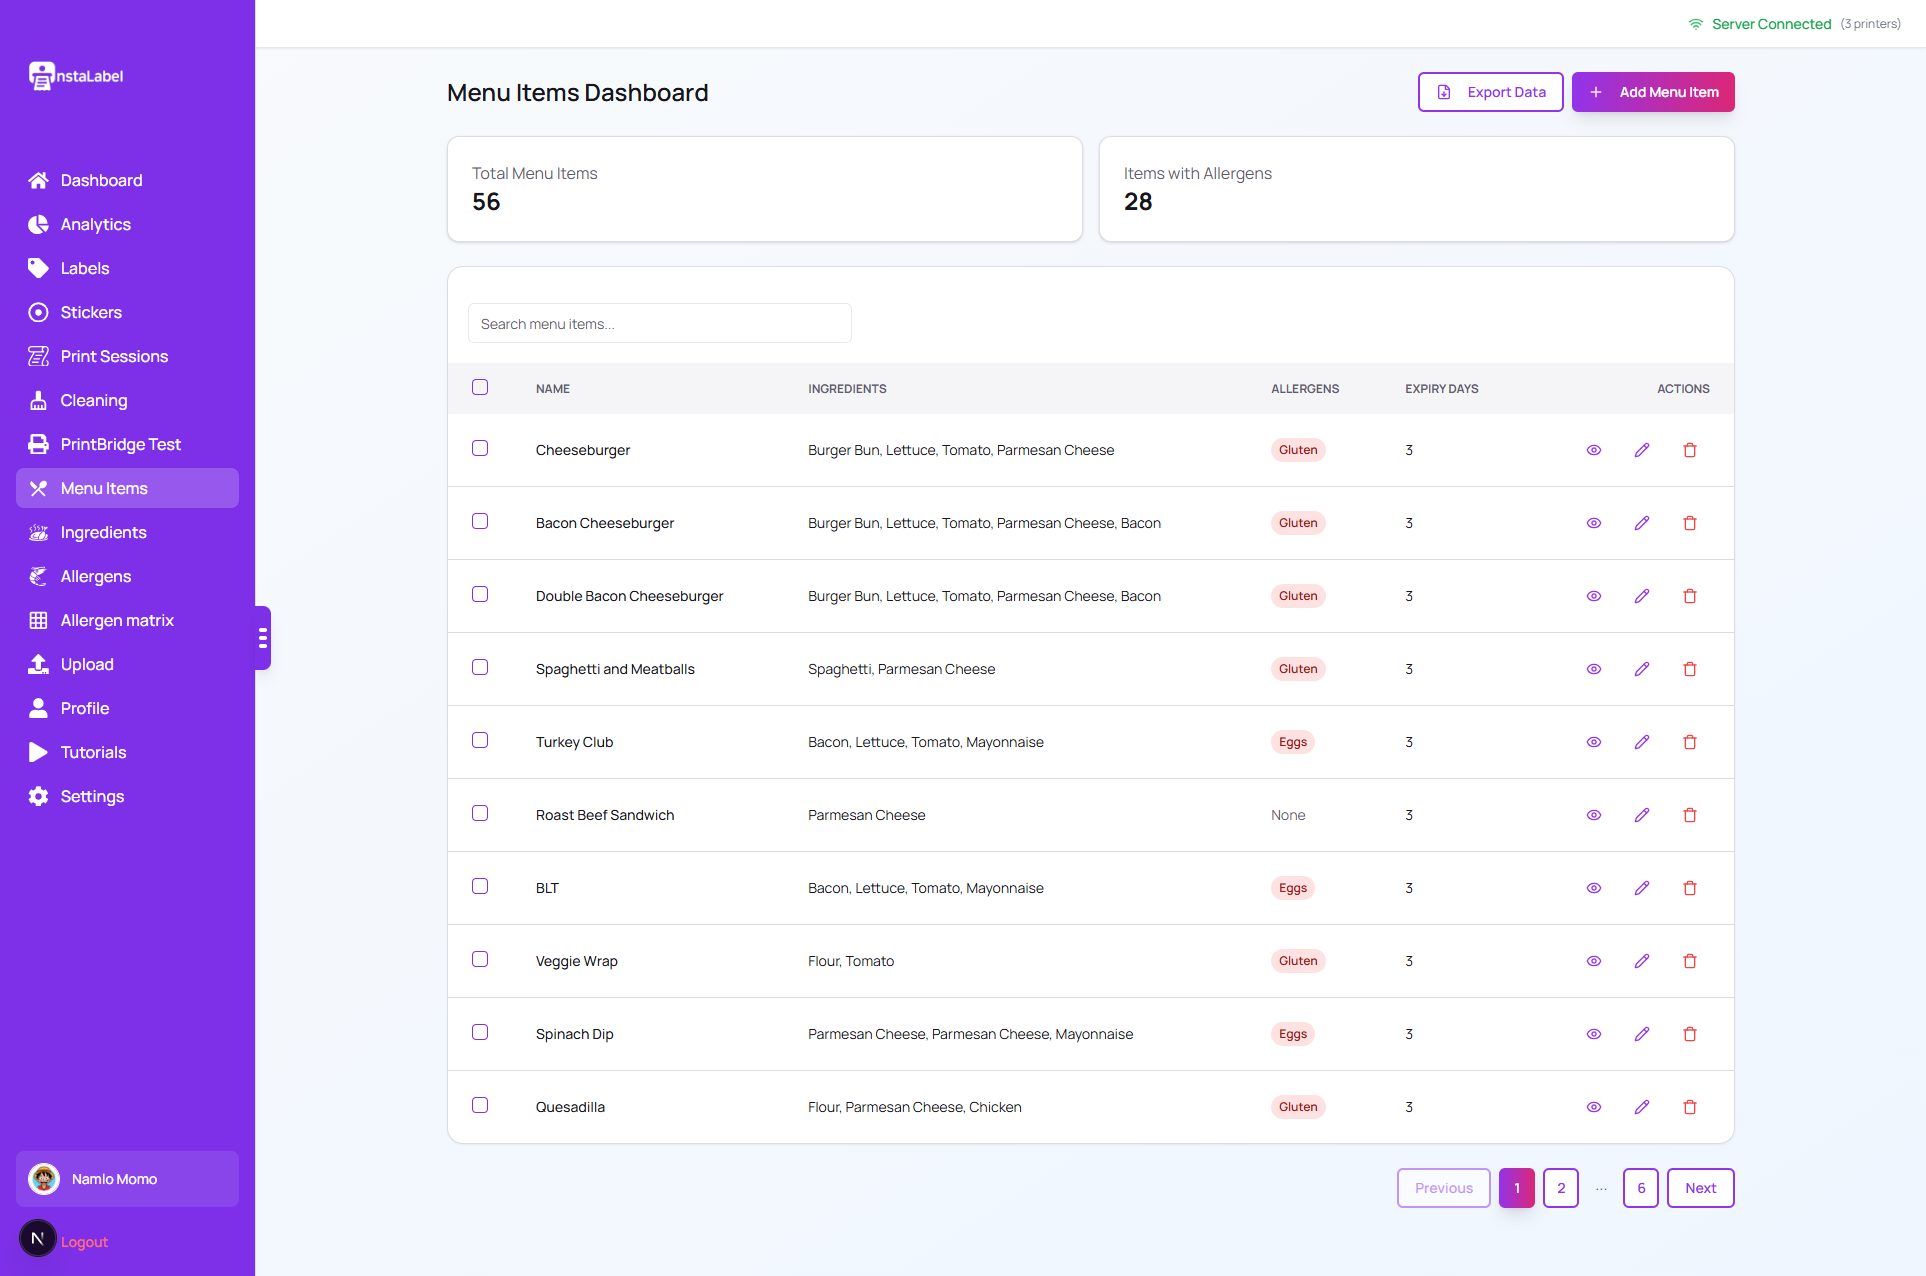Go to page 6 of results
Screen dimensions: 1926x1276
[1641, 1188]
